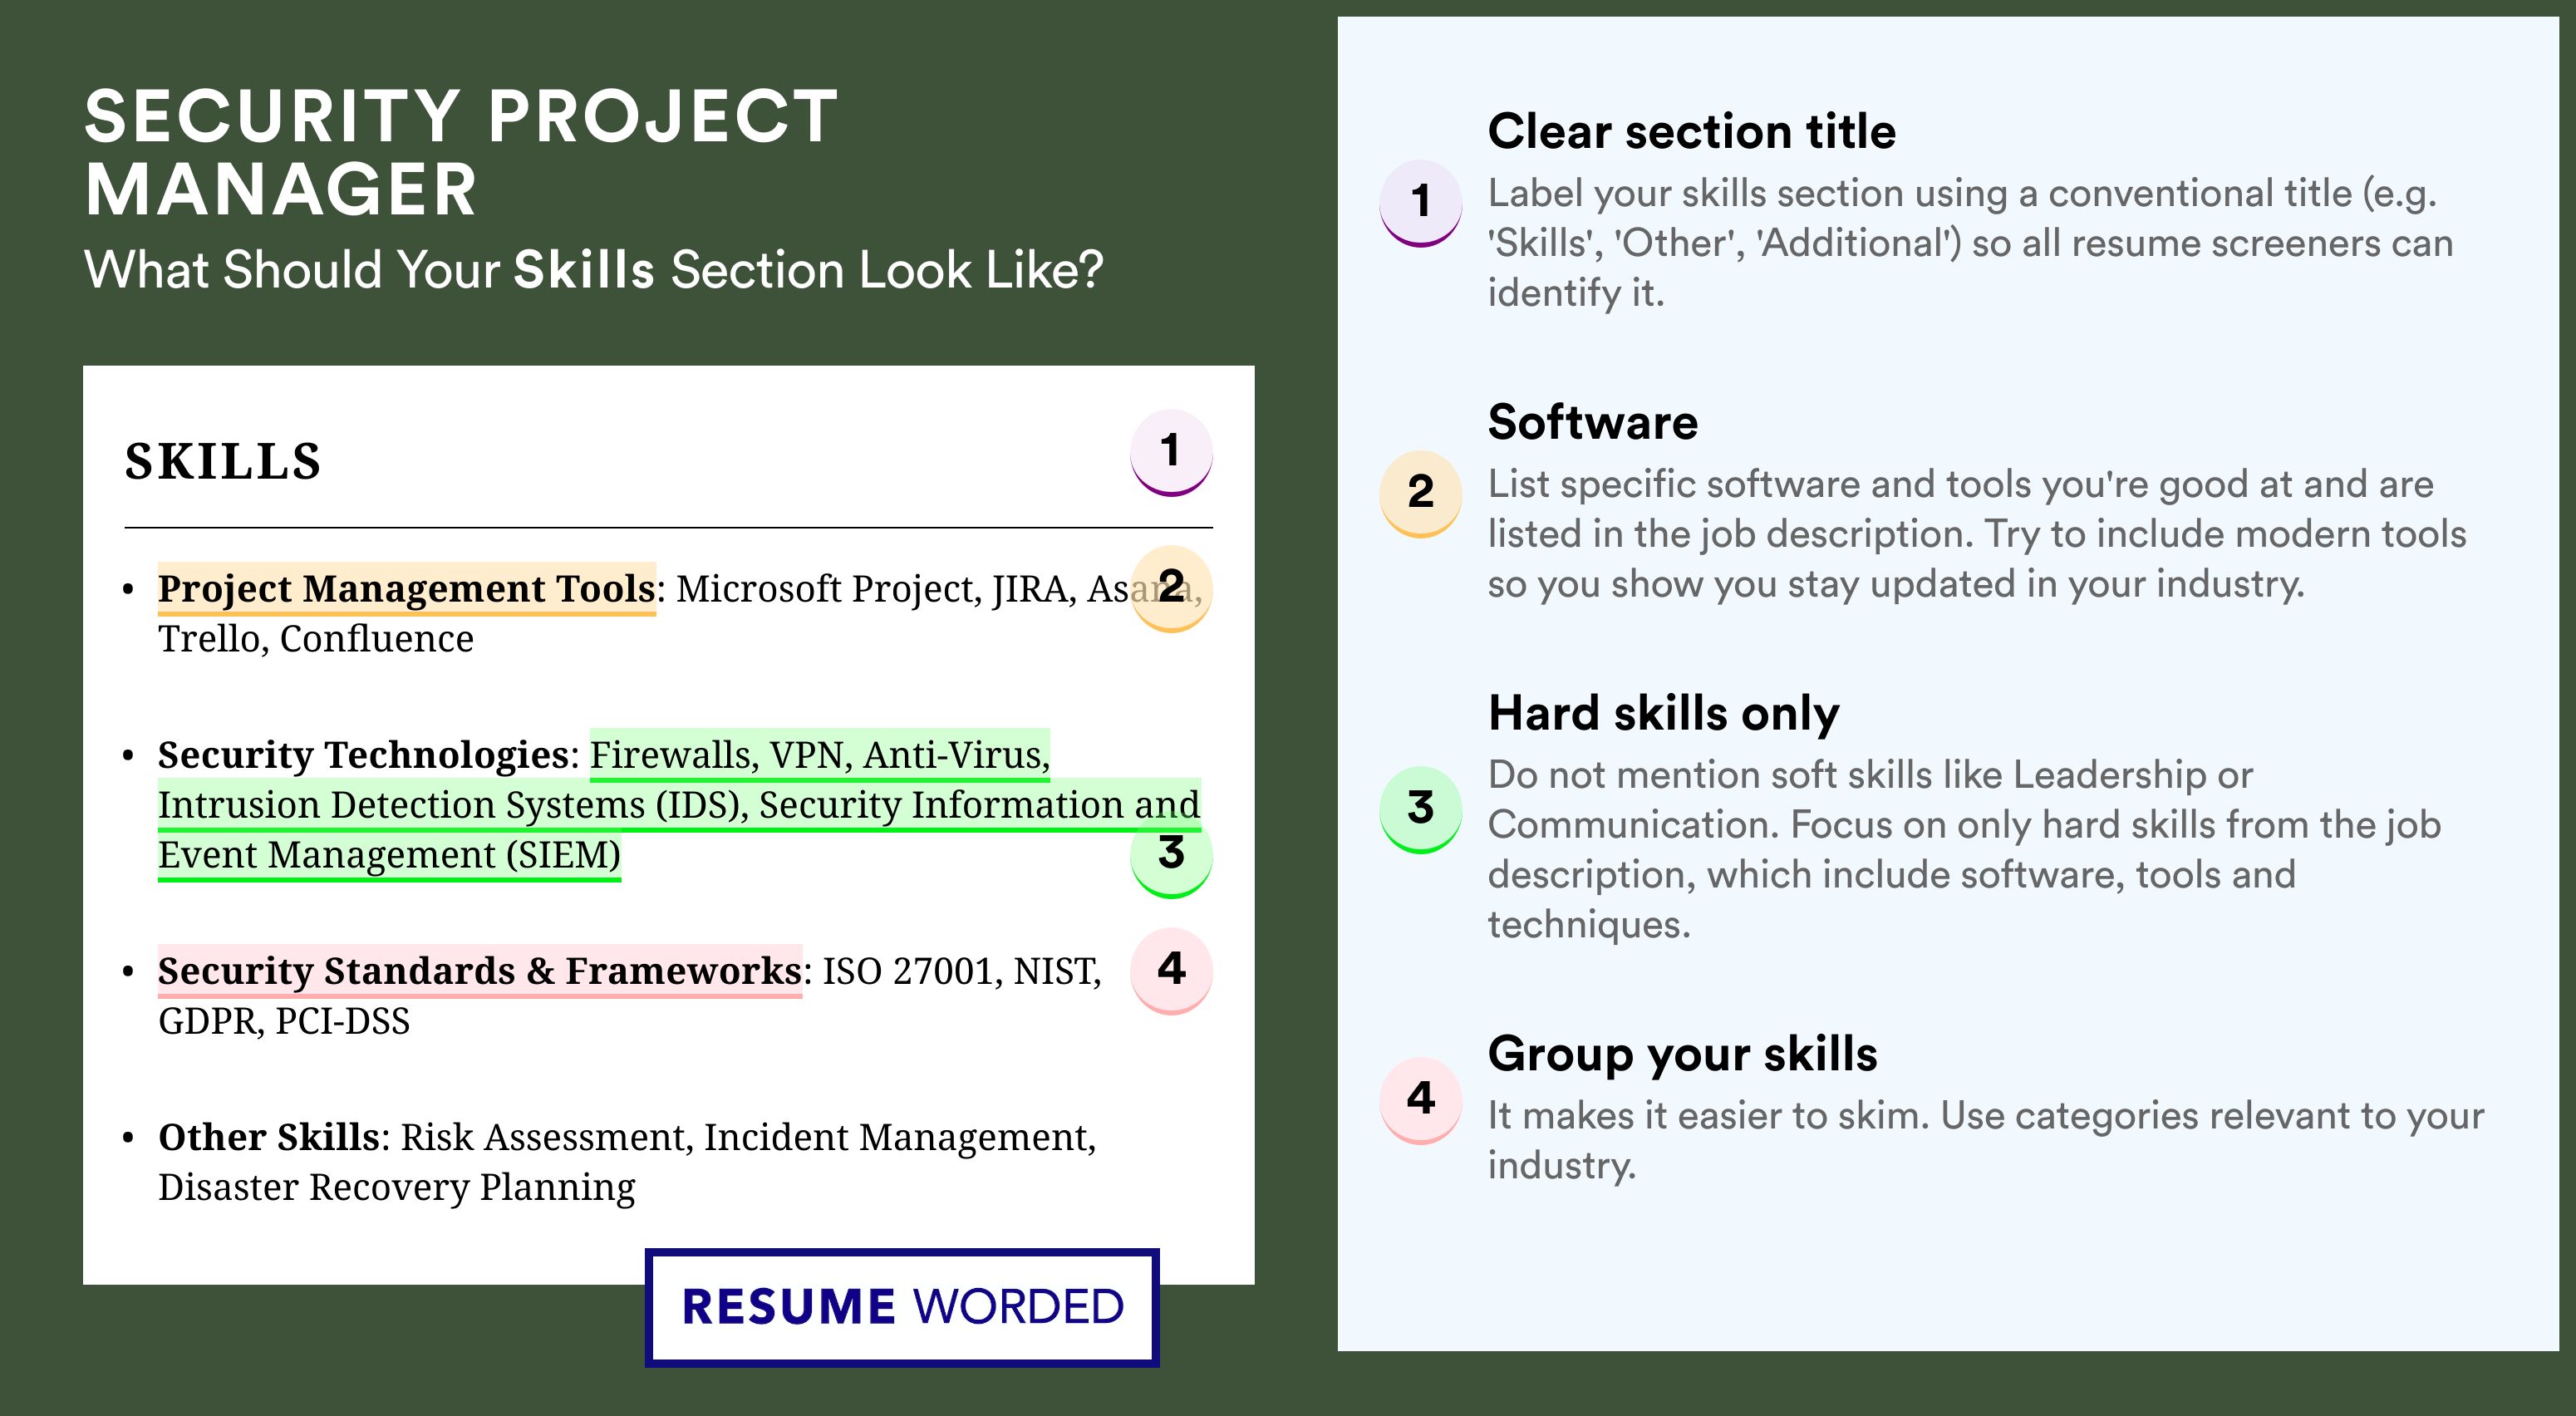Click the highlighted Project Management Tools label
Viewport: 2576px width, 1416px height.
click(406, 589)
